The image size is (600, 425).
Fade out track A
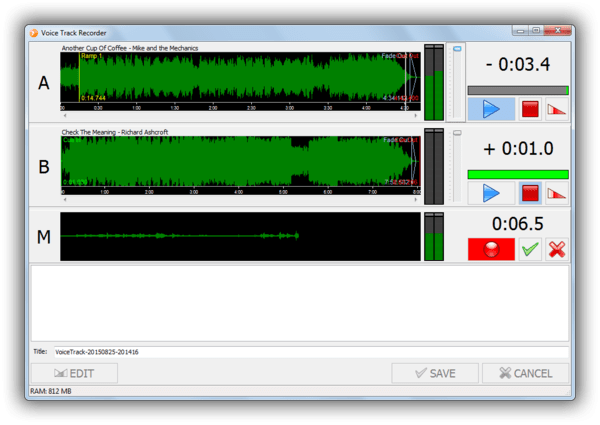(557, 109)
